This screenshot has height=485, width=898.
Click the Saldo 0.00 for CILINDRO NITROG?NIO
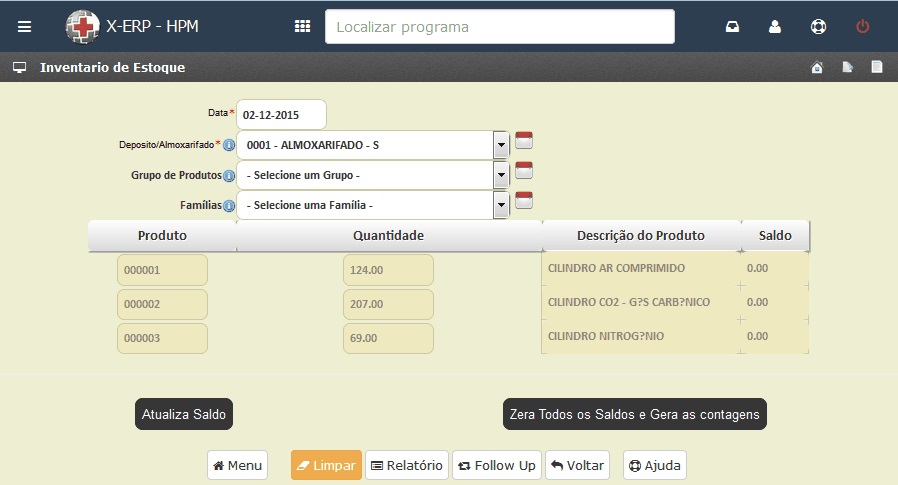click(774, 336)
